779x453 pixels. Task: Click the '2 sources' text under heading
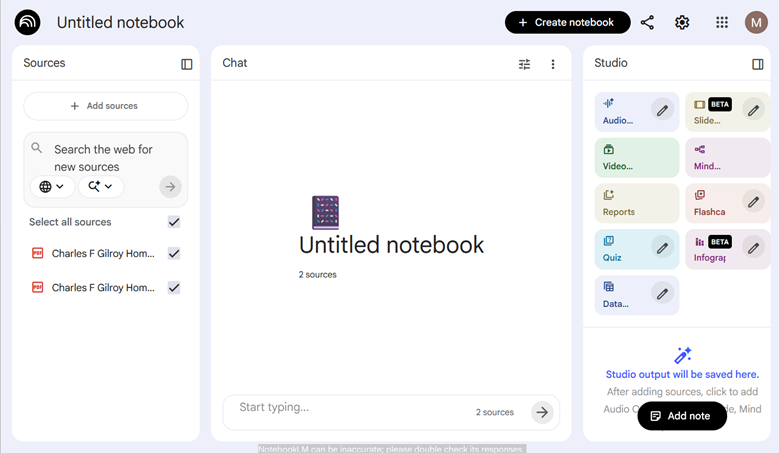[x=317, y=275]
